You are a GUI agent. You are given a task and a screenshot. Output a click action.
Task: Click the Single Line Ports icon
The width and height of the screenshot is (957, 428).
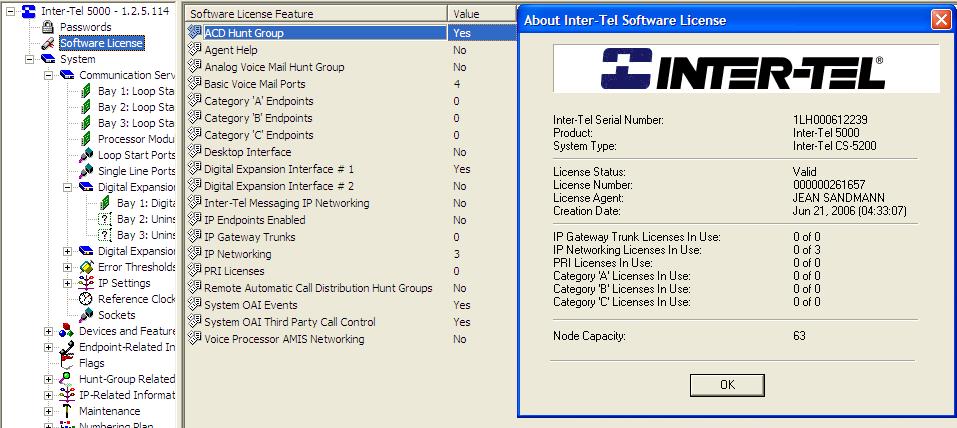pyautogui.click(x=87, y=172)
